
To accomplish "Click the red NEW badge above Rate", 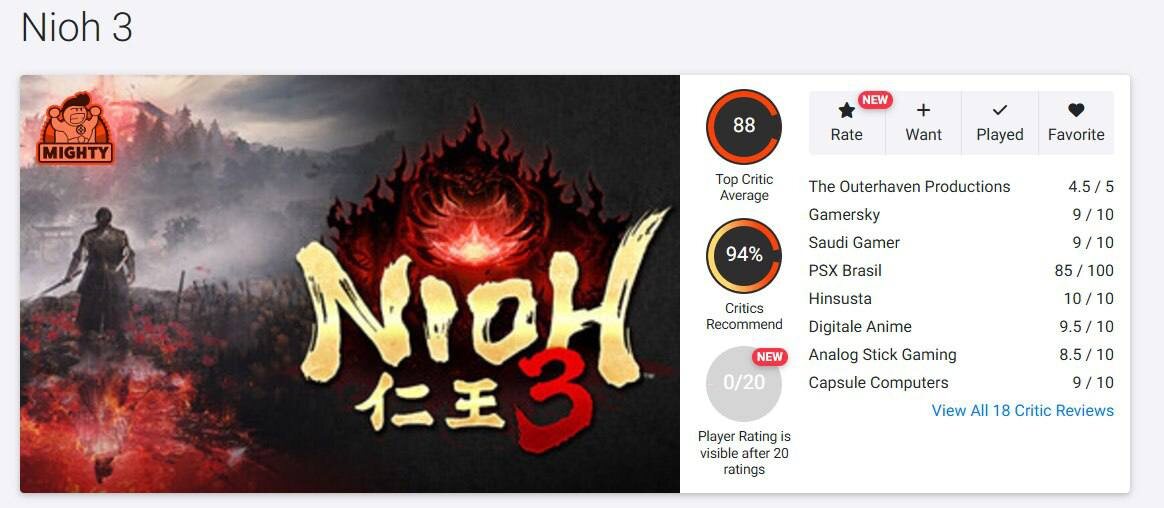I will (x=875, y=100).
